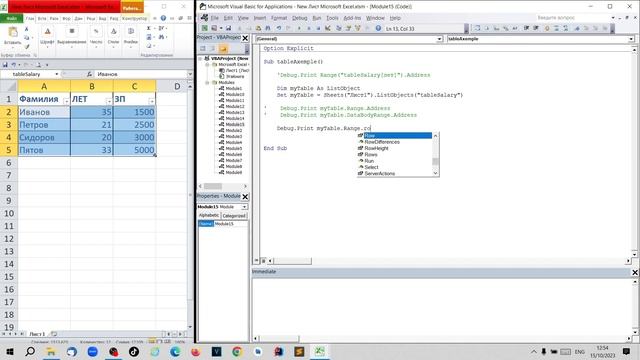The image size is (640, 360).
Task: Toggle Design Mode icon in VBA toolbar
Action: click(328, 28)
